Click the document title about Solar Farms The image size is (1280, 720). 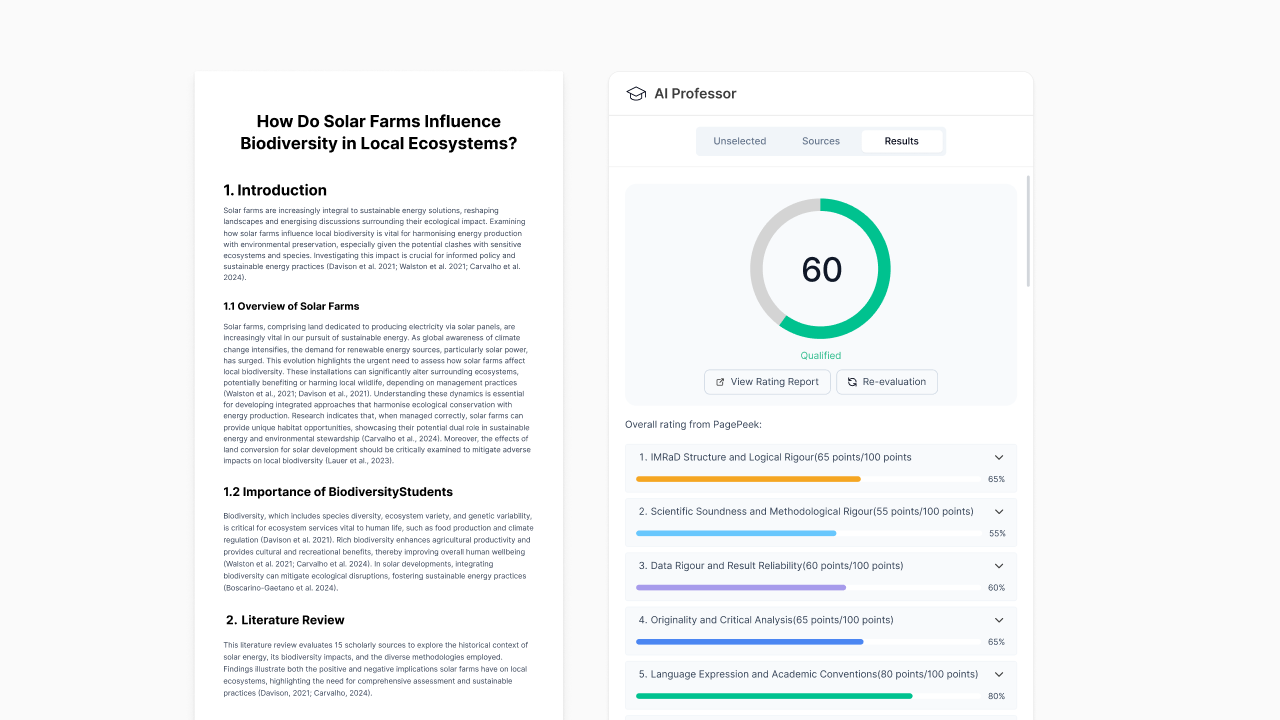pos(378,132)
